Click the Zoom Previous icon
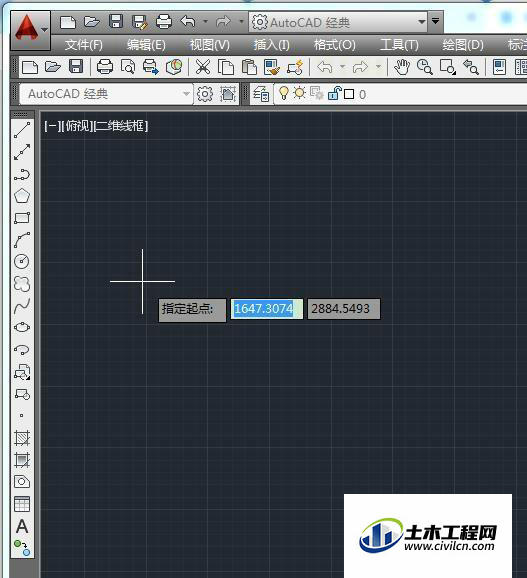This screenshot has height=578, width=527. pyautogui.click(x=471, y=67)
